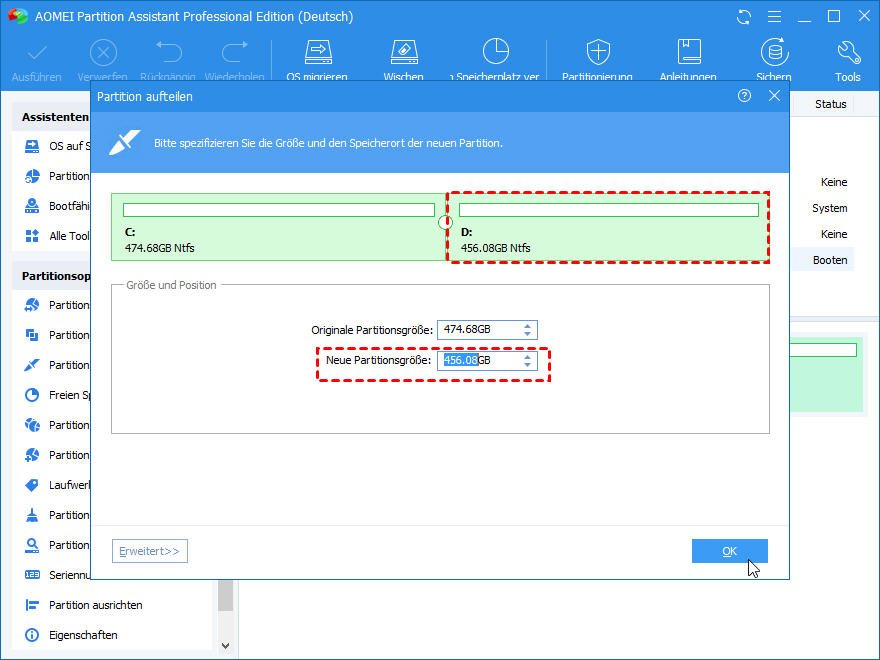
Task: Close the Partition aufteilen dialog
Action: 774,96
